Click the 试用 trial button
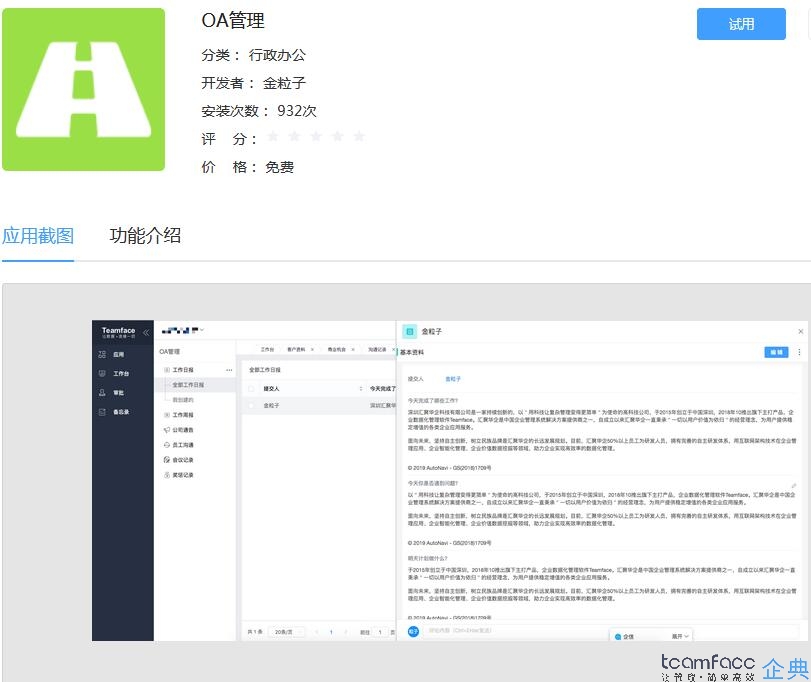Screen dimensions: 811x682 tap(741, 24)
